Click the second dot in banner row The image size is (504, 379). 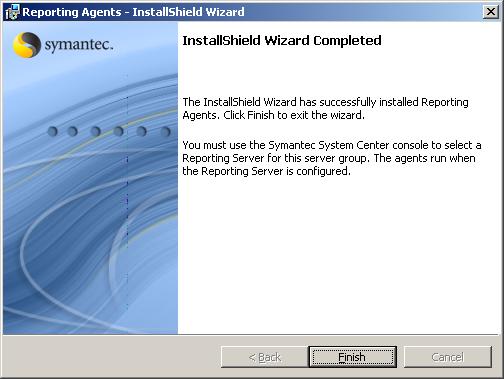72,131
